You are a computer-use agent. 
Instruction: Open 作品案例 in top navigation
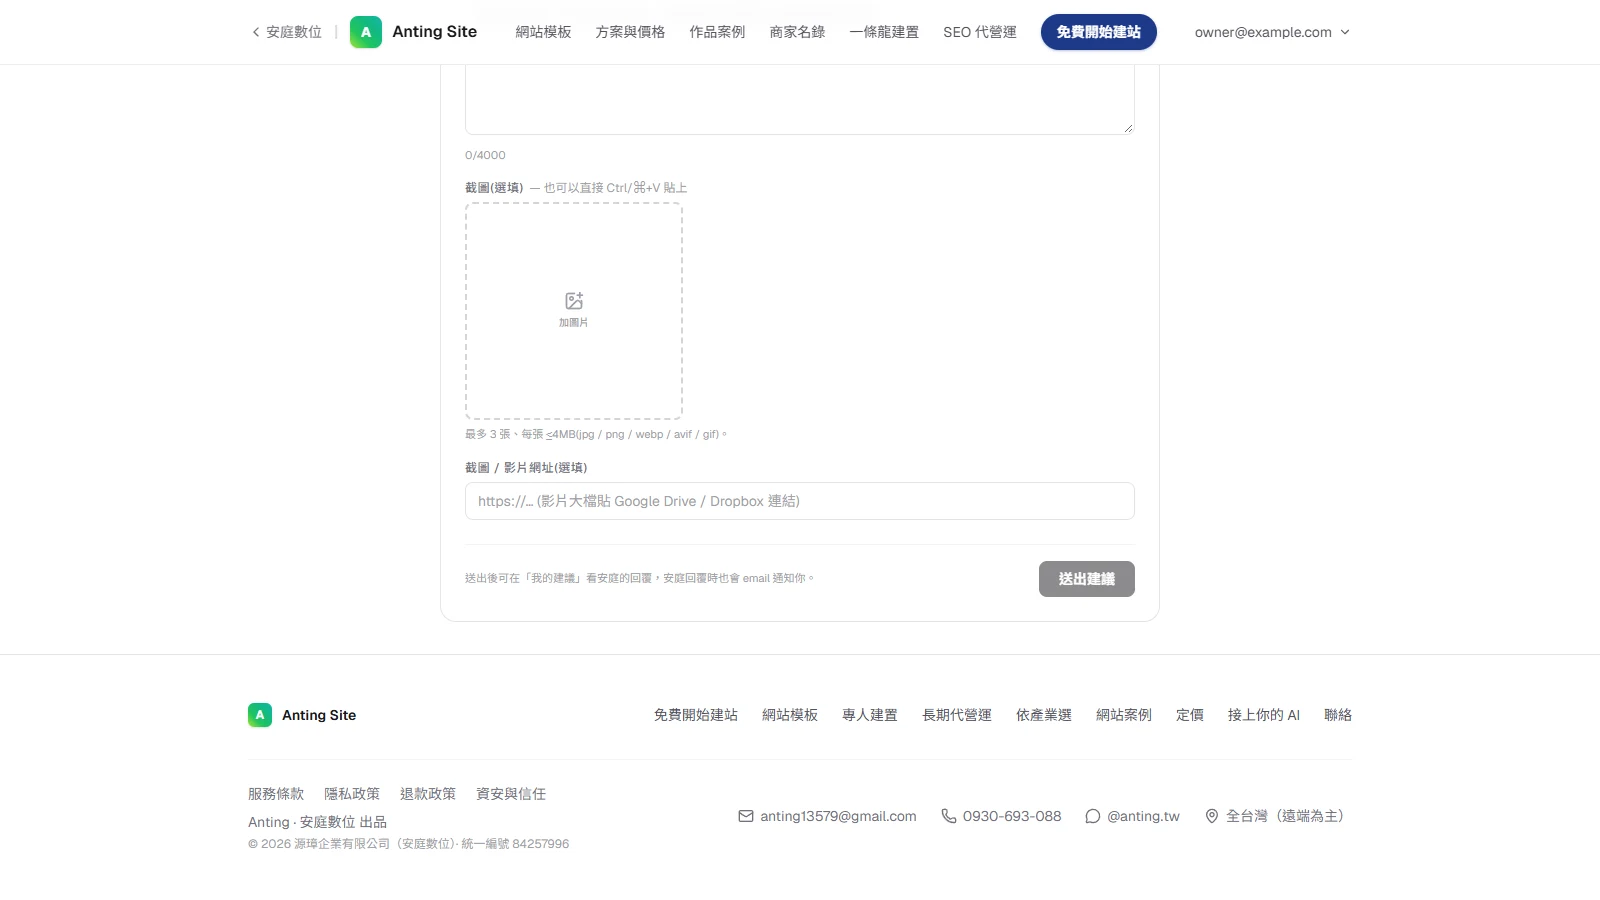pyautogui.click(x=717, y=32)
